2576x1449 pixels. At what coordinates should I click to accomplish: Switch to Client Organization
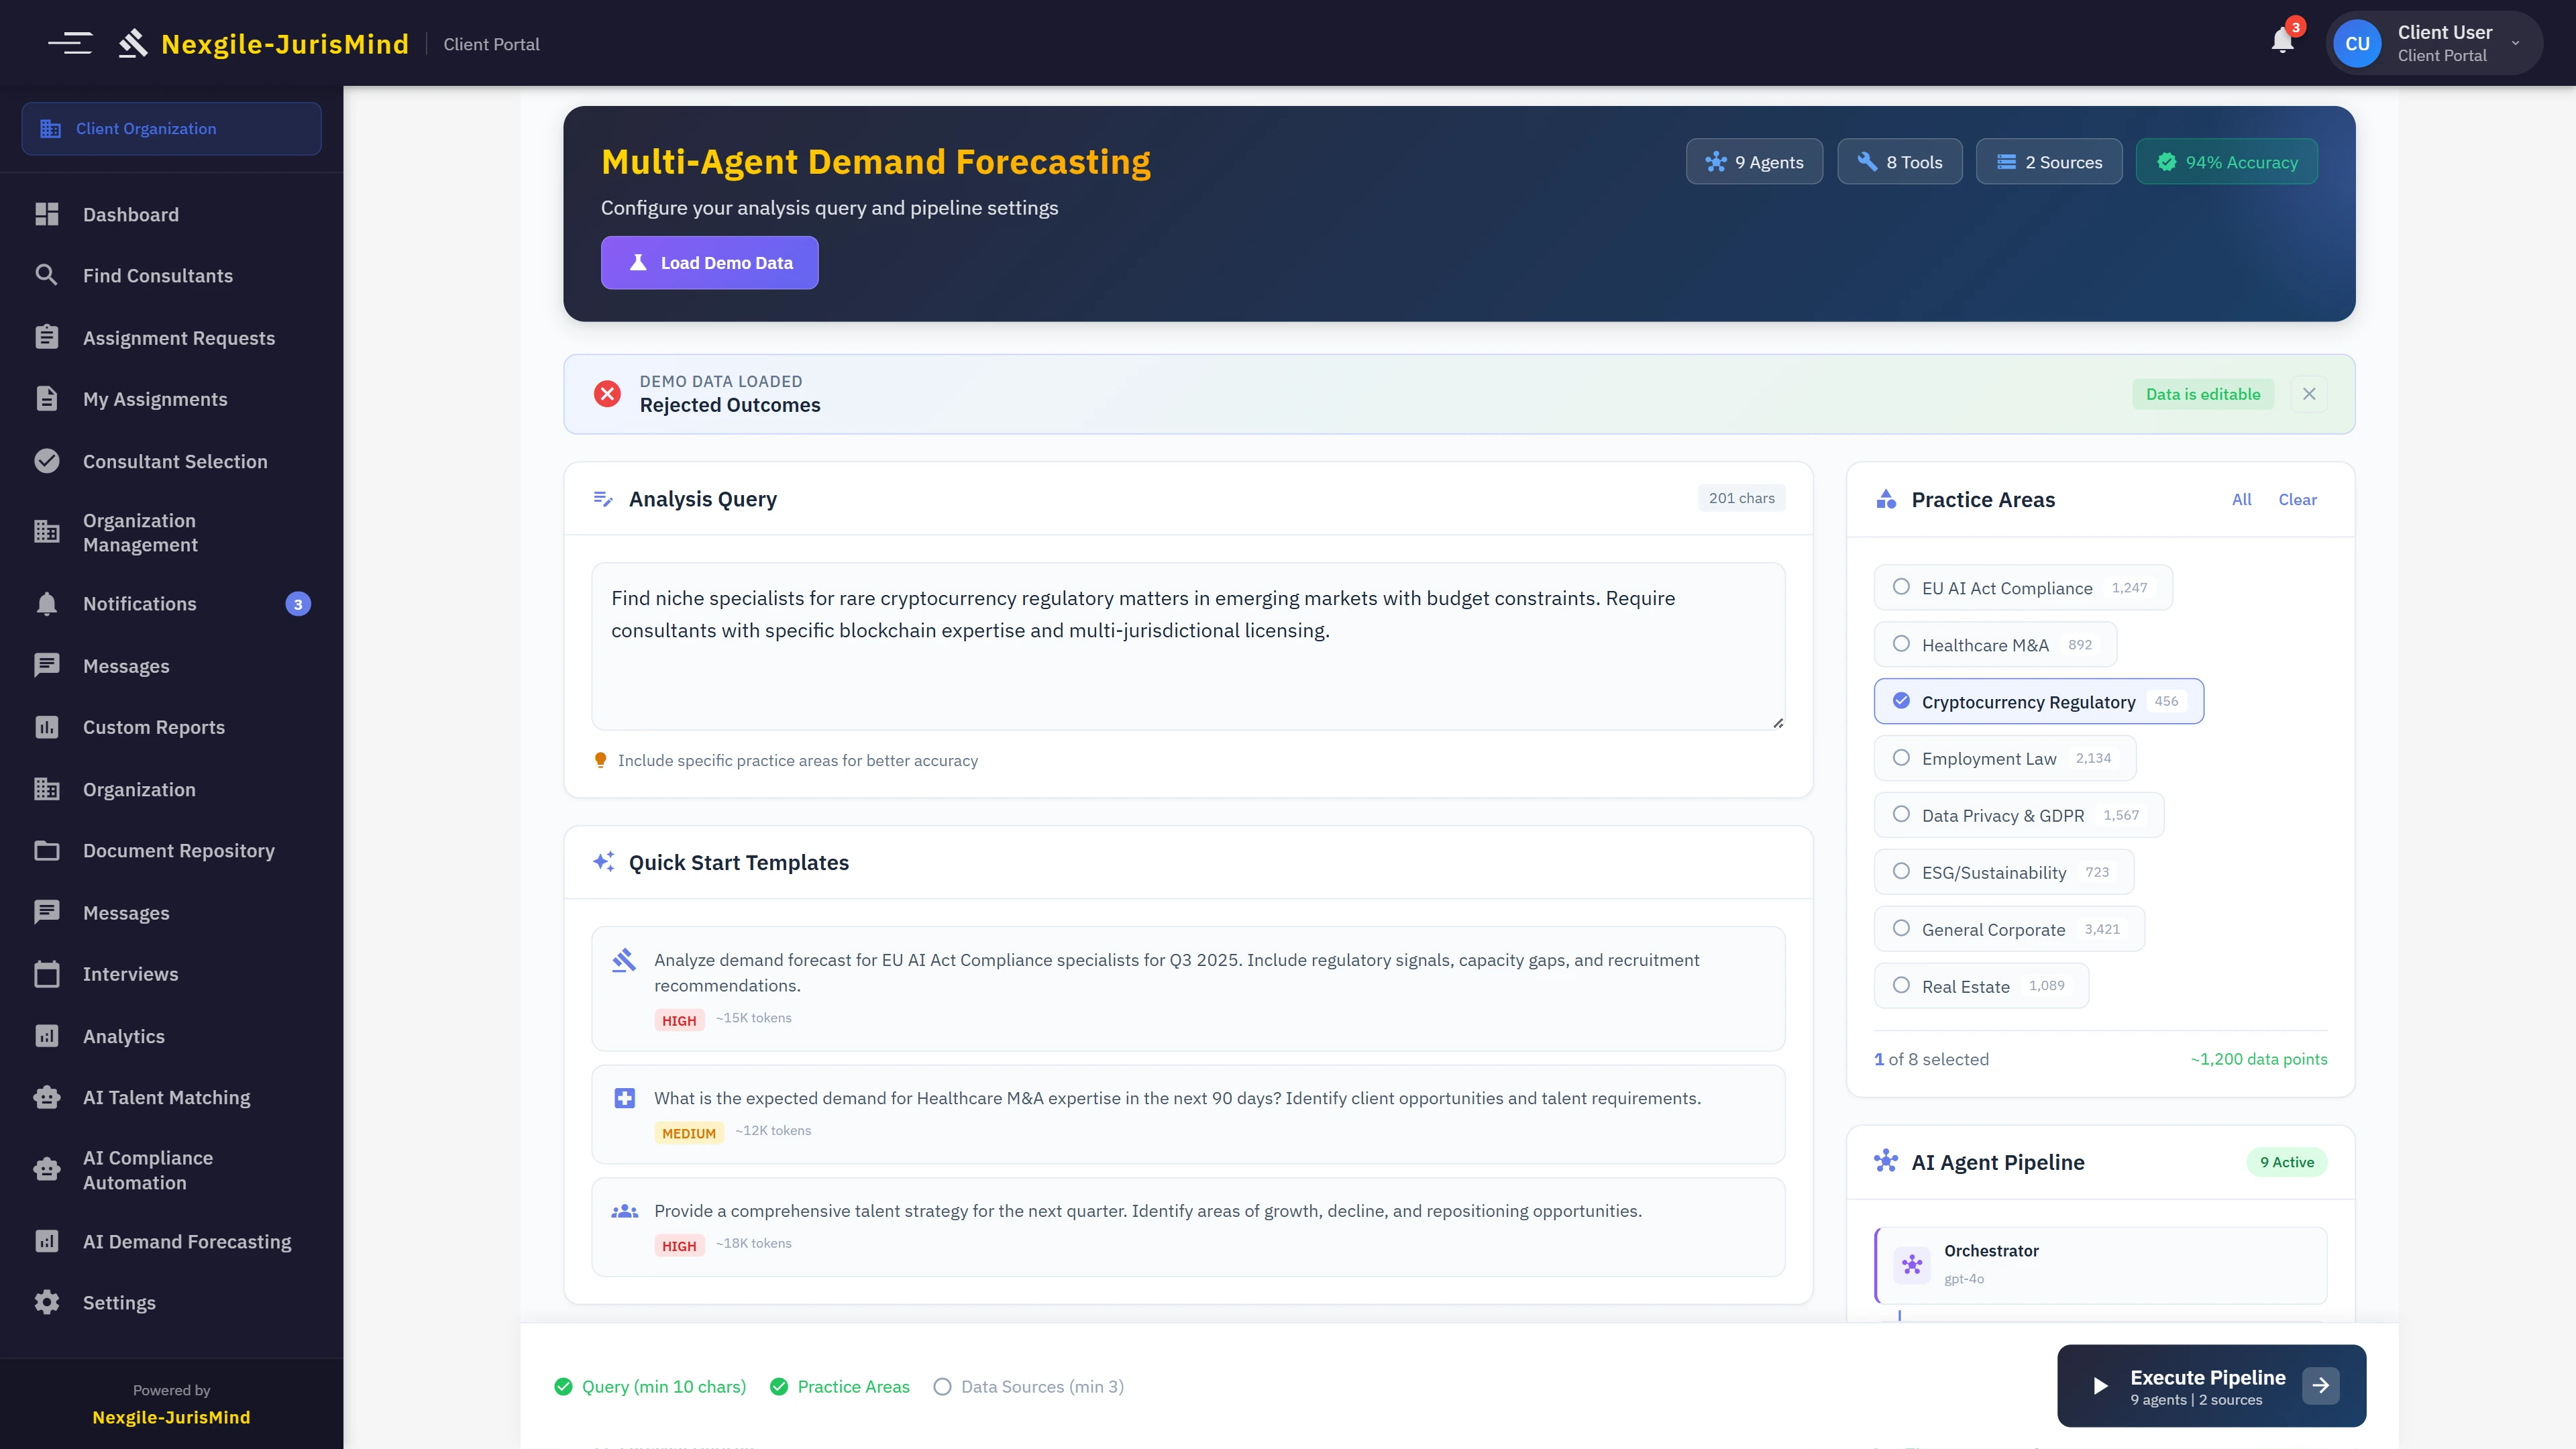[x=146, y=128]
